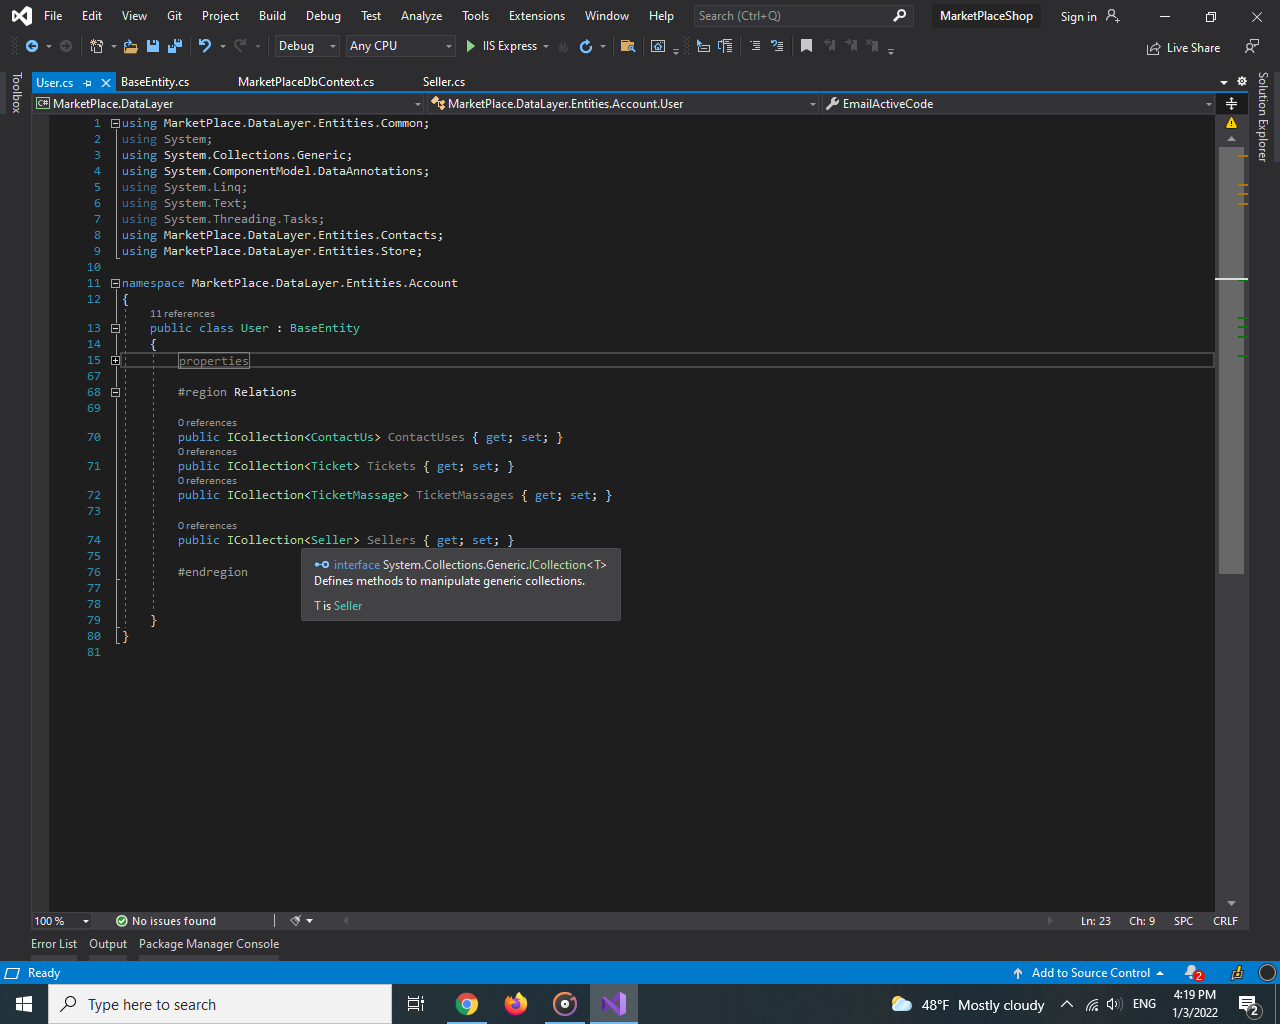
Task: Open the Extensions menu
Action: pyautogui.click(x=537, y=16)
